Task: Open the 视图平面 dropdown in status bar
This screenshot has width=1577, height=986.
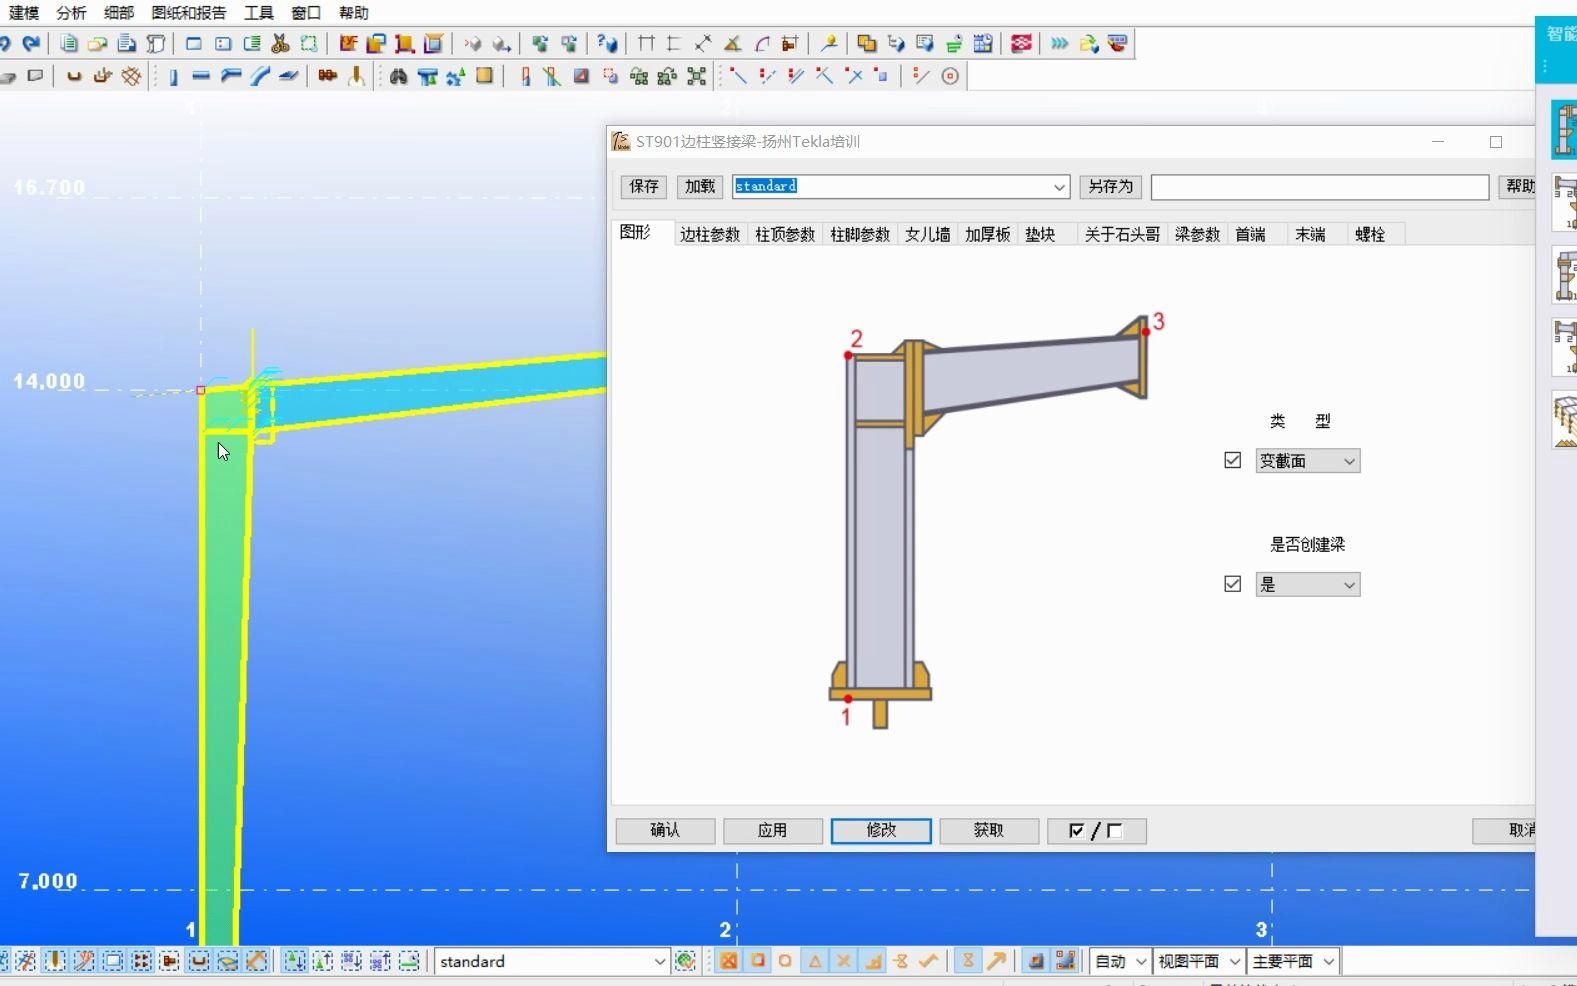Action: pos(1198,961)
